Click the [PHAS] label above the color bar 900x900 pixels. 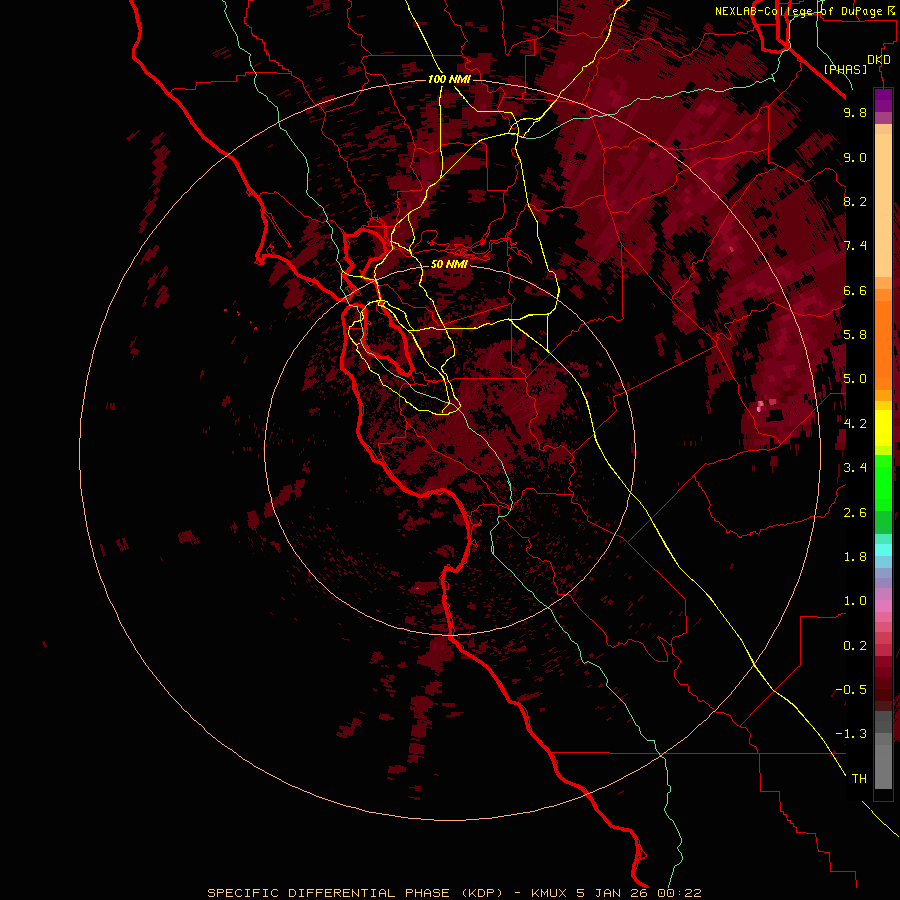pos(845,69)
